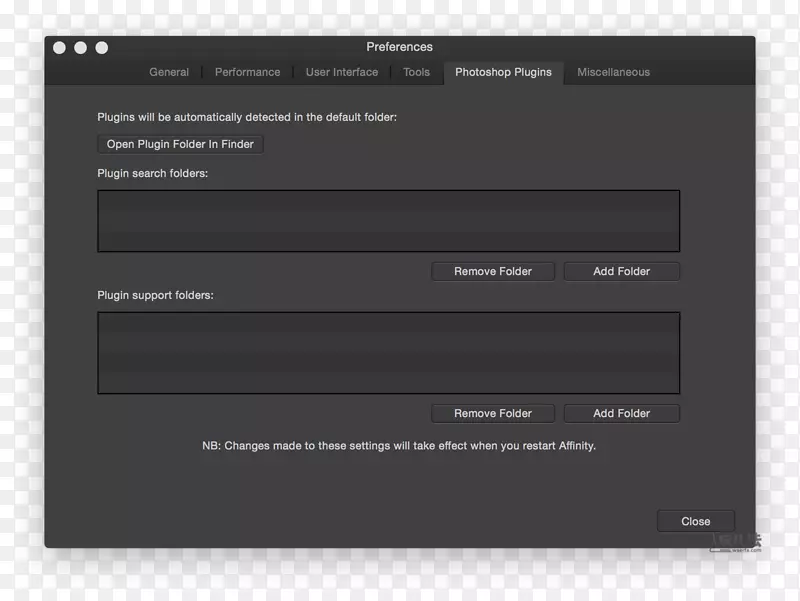The height and width of the screenshot is (601, 800).
Task: Click Open Plugin Folder In Finder
Action: pos(180,144)
